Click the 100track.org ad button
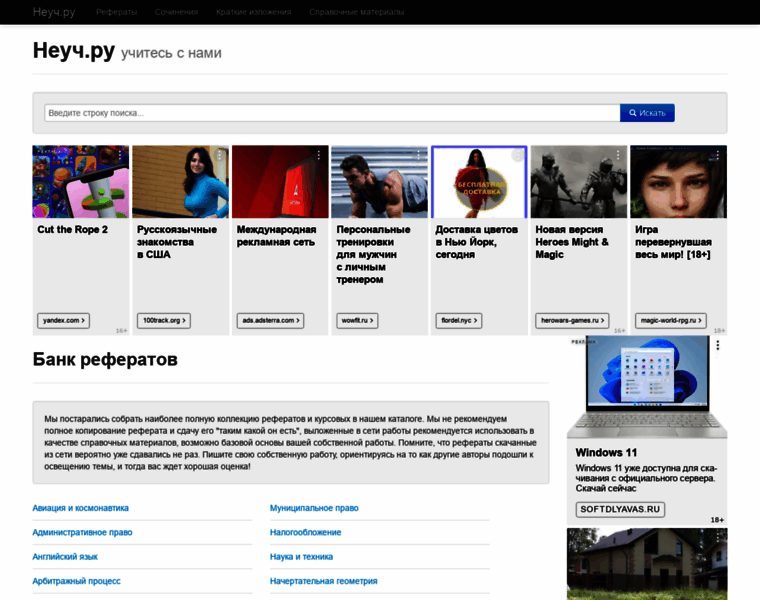760x600 pixels. point(164,320)
